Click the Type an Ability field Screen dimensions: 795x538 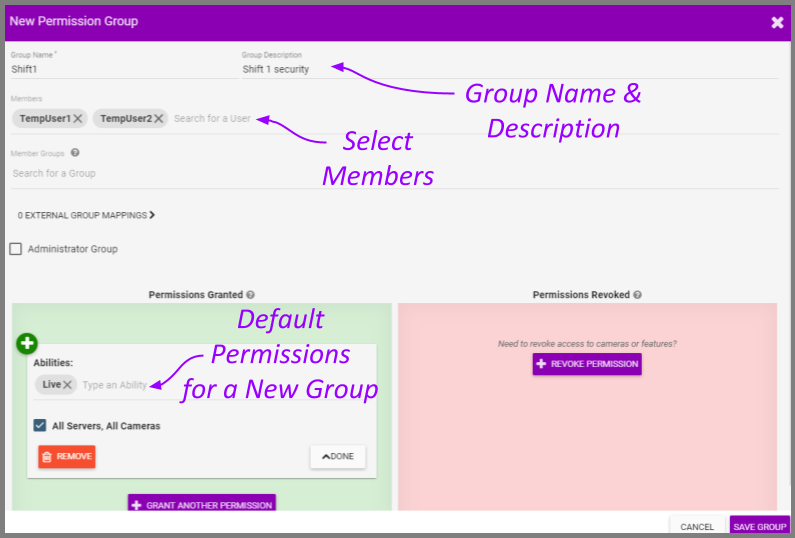tap(114, 385)
